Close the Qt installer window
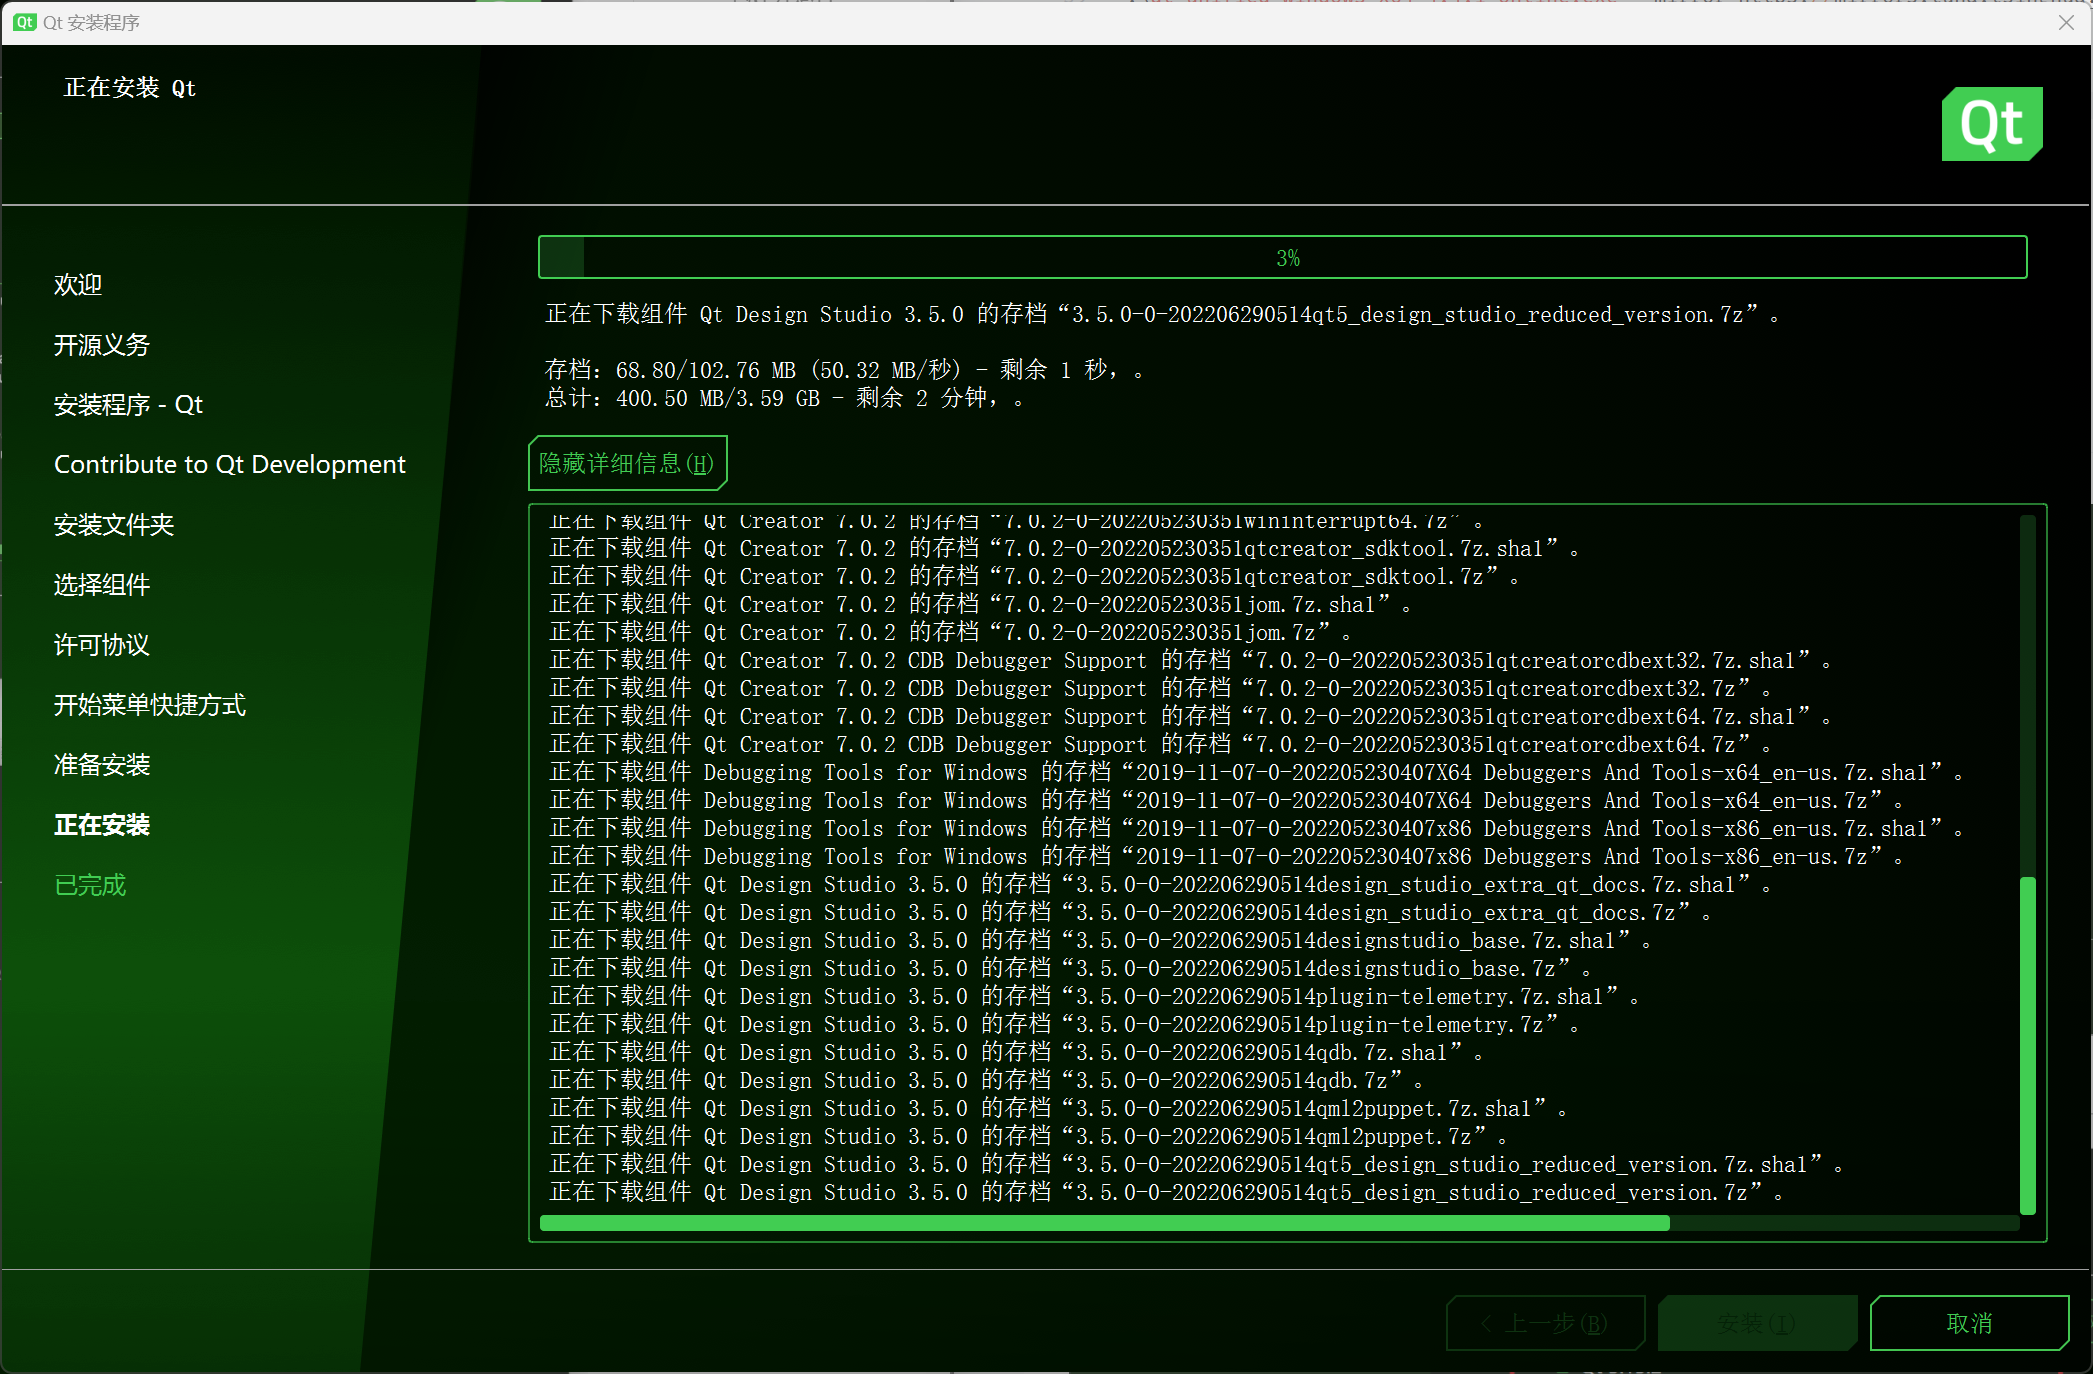2093x1374 pixels. coord(2066,22)
